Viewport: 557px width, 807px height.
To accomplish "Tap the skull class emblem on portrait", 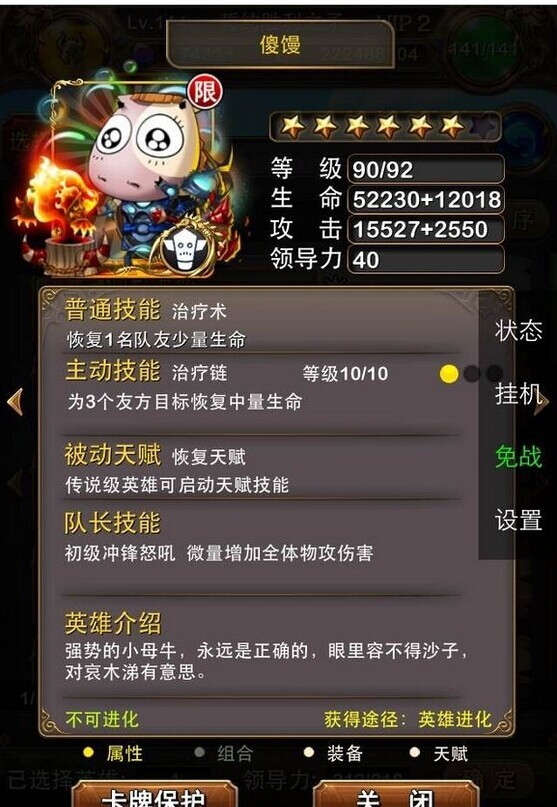I will point(186,251).
